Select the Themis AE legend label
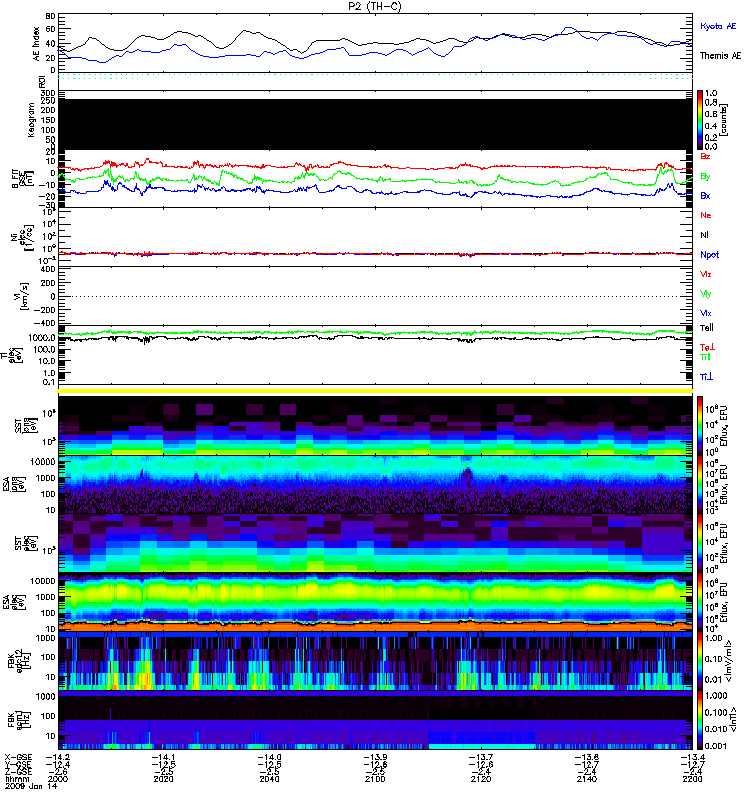The width and height of the screenshot is (750, 800). (x=720, y=56)
